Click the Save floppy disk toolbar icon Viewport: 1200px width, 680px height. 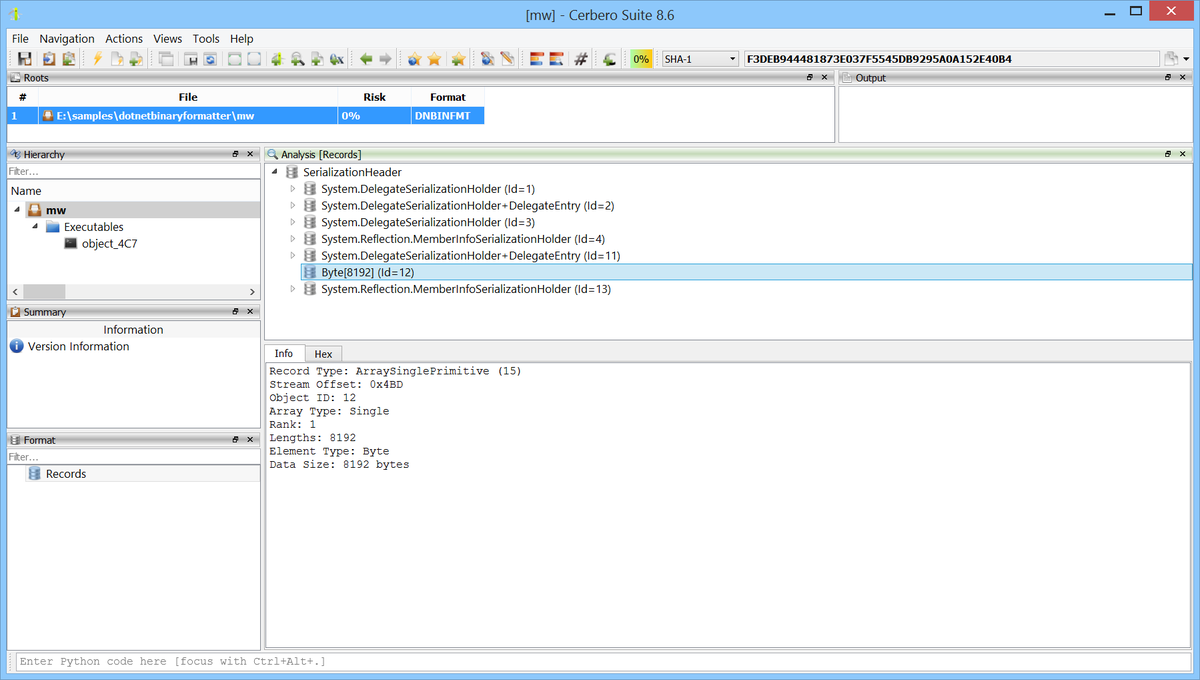(24, 59)
